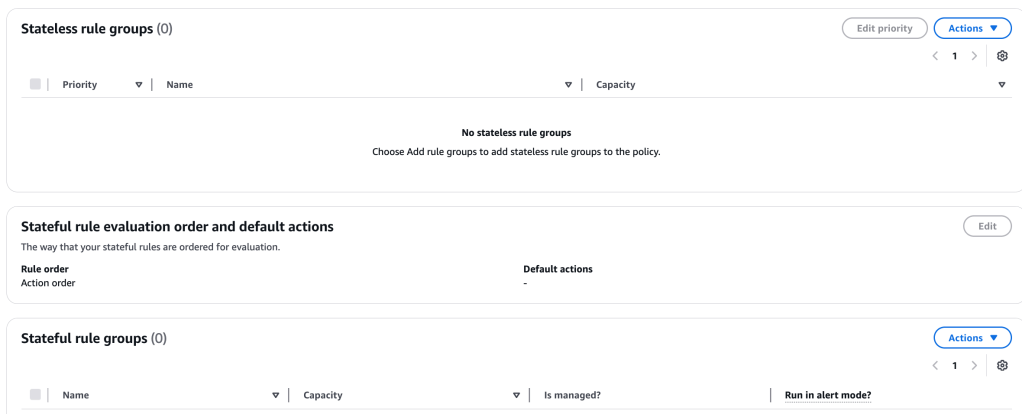This screenshot has width=1022, height=414.
Task: Sort stateless groups by Name arrow
Action: coord(568,85)
